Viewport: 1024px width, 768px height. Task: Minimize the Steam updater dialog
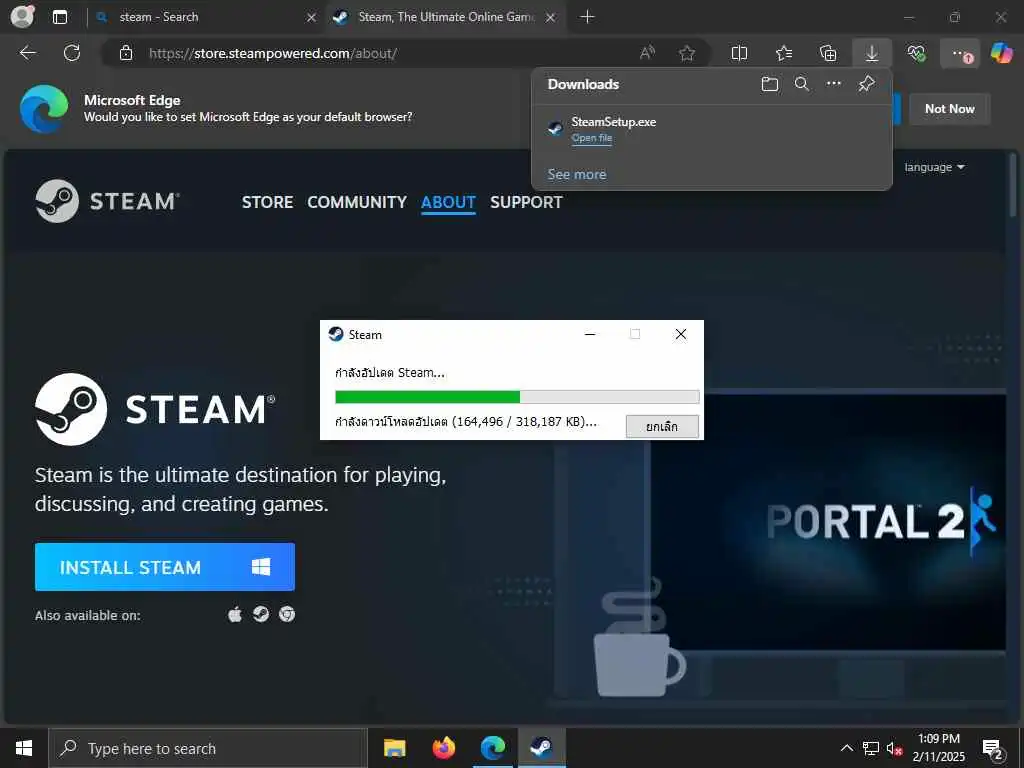tap(590, 334)
